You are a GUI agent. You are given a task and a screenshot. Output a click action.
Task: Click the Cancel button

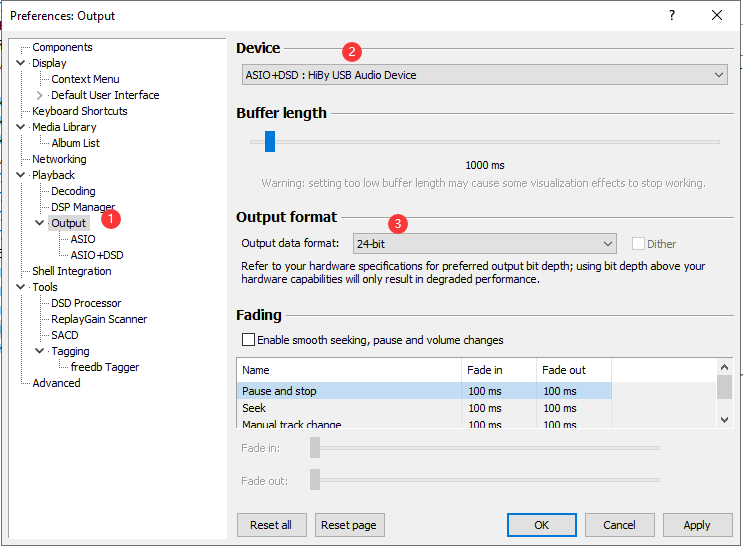[619, 525]
